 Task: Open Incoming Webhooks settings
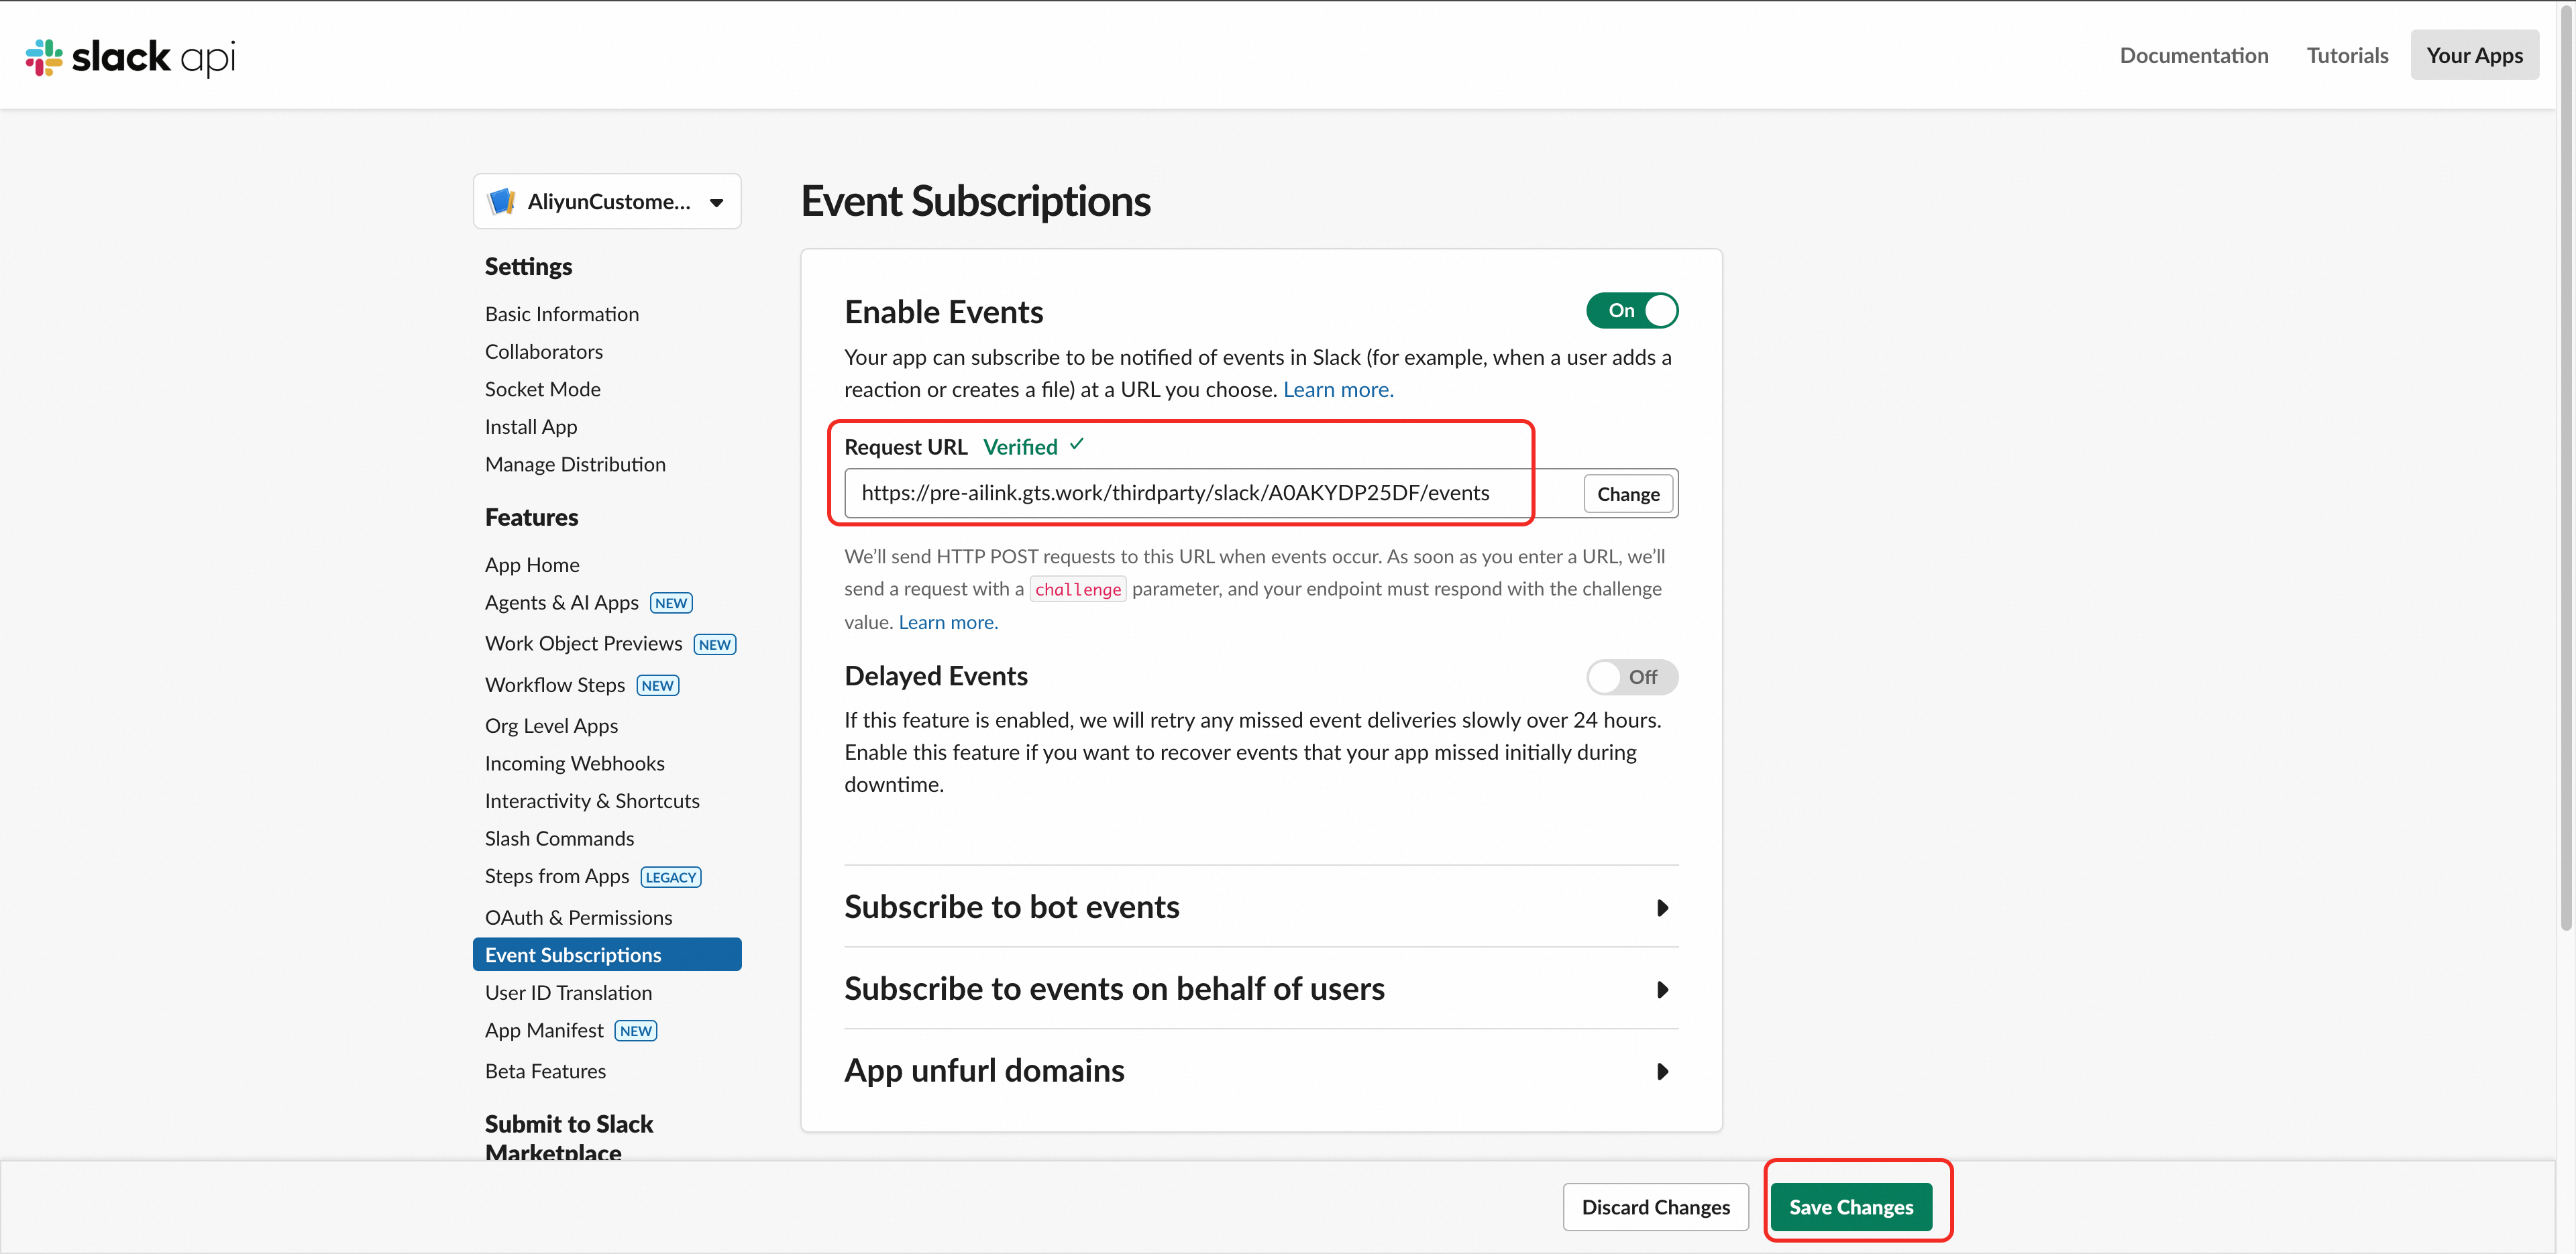click(574, 764)
